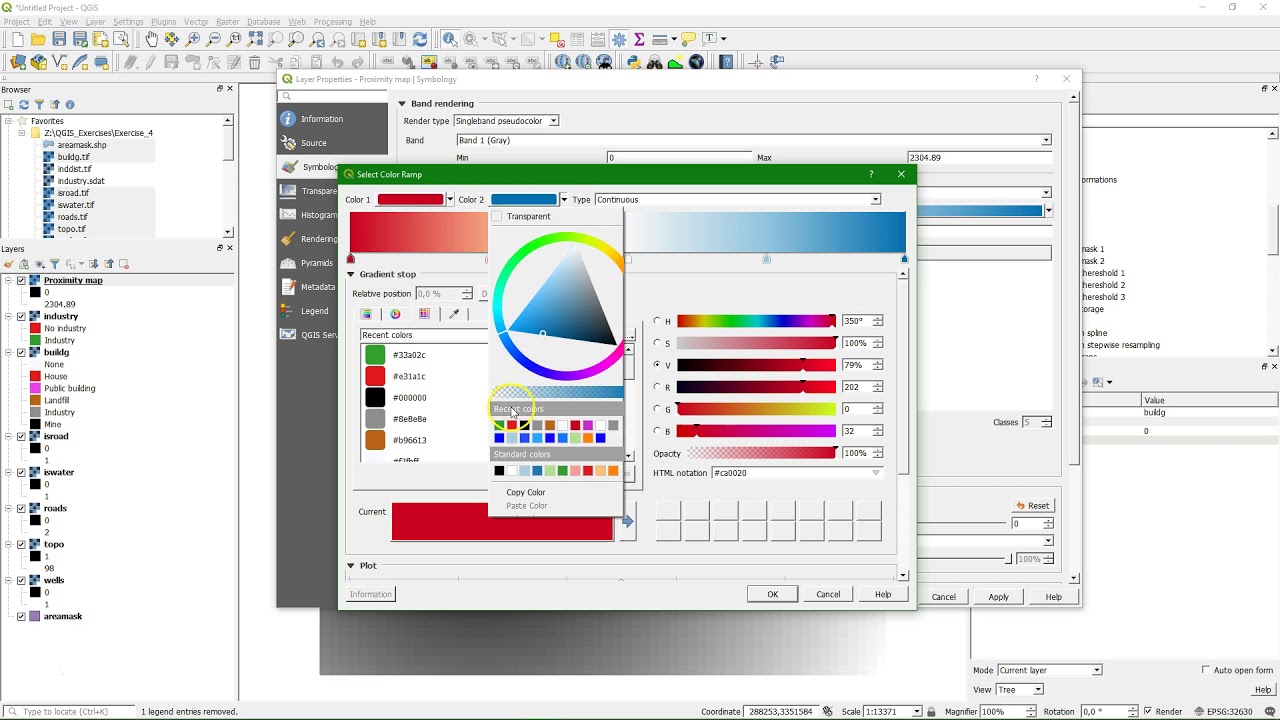Click the Python Console icon
The width and height of the screenshot is (1280, 720).
pyautogui.click(x=633, y=62)
